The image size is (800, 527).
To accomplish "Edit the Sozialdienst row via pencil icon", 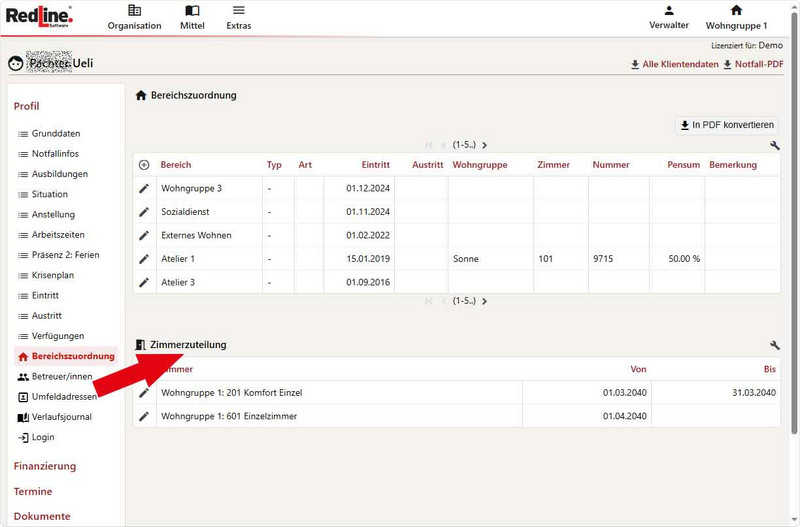I will click(x=144, y=212).
